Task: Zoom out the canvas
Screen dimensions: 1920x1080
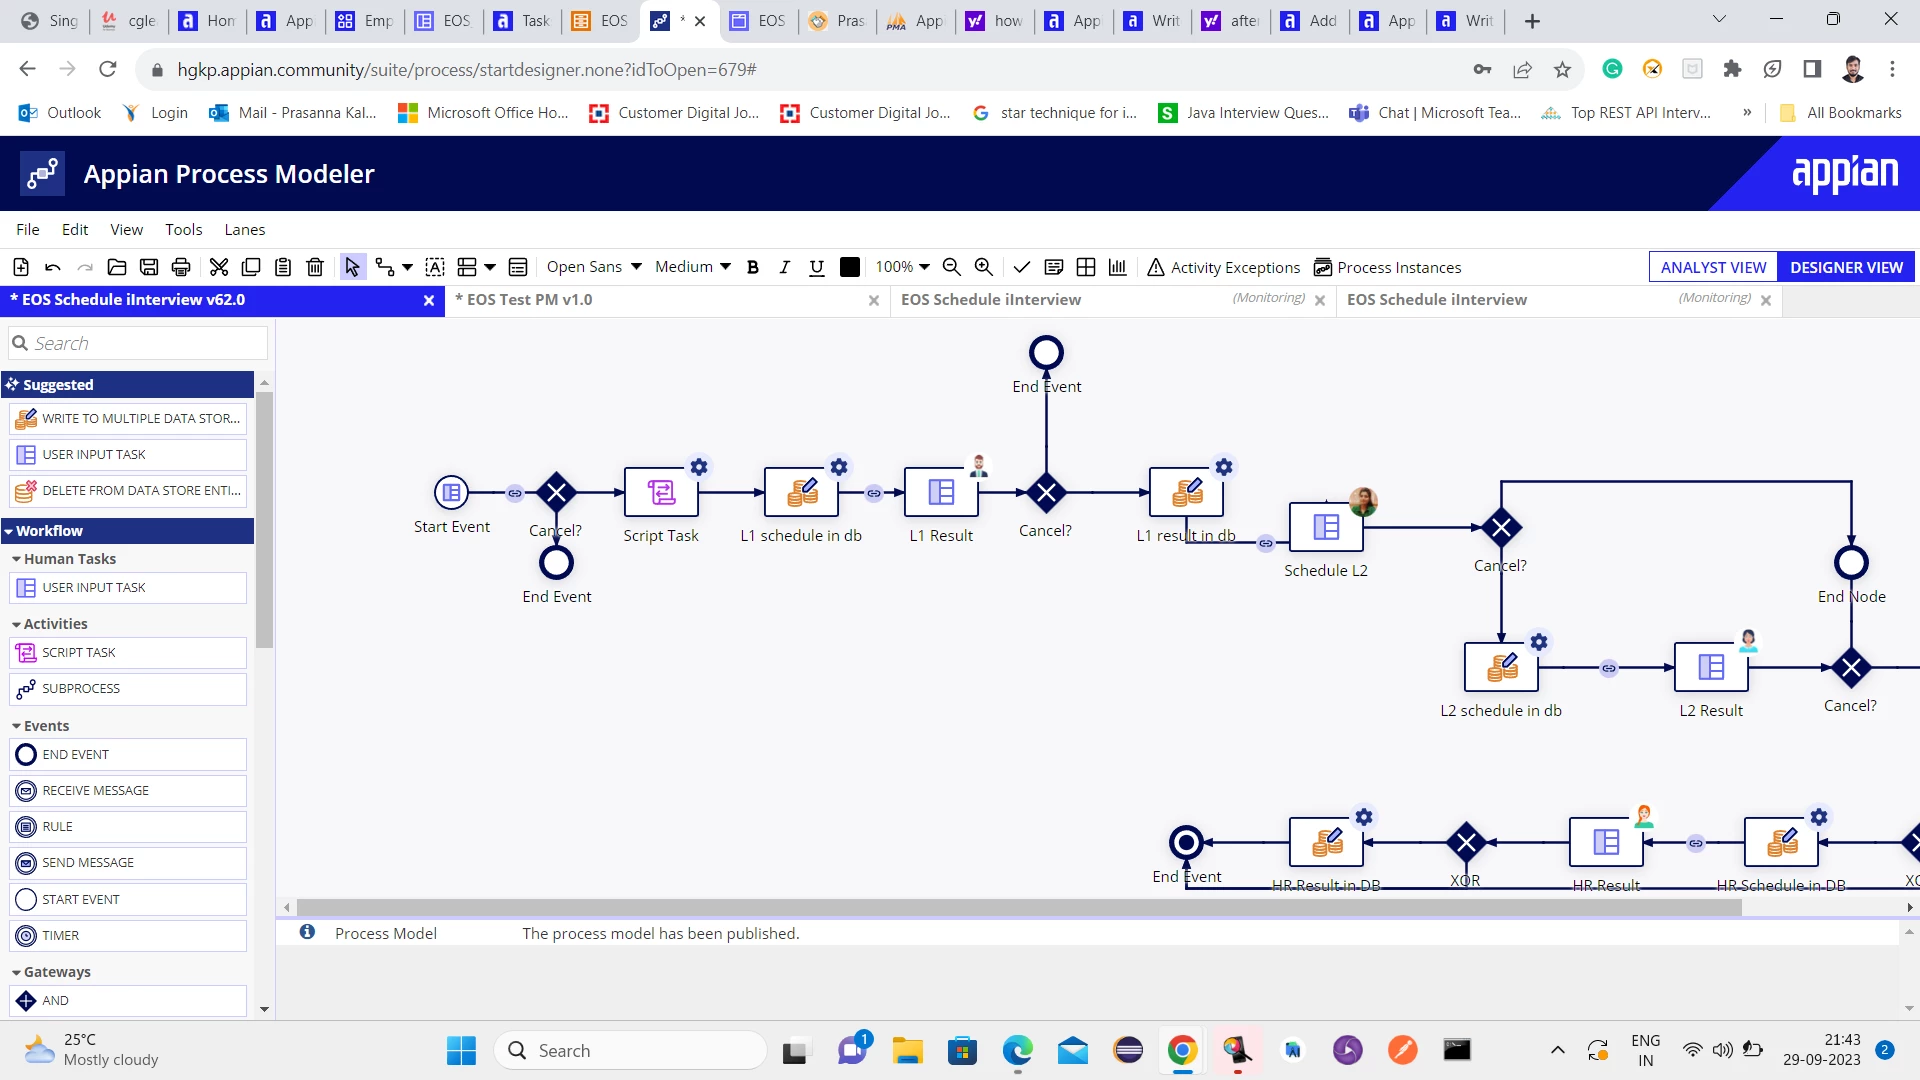Action: click(952, 267)
